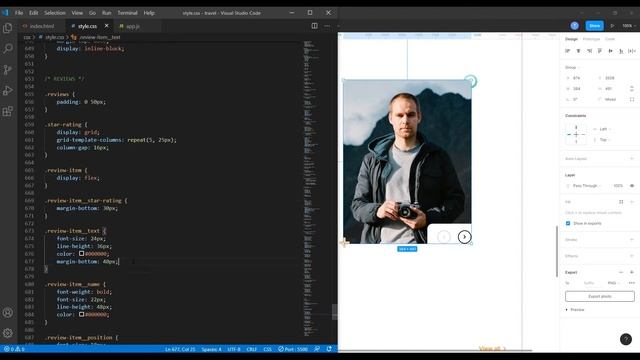The width and height of the screenshot is (640, 360).
Task: Click align horizontal centers icon in Figma
Action: pos(578,51)
